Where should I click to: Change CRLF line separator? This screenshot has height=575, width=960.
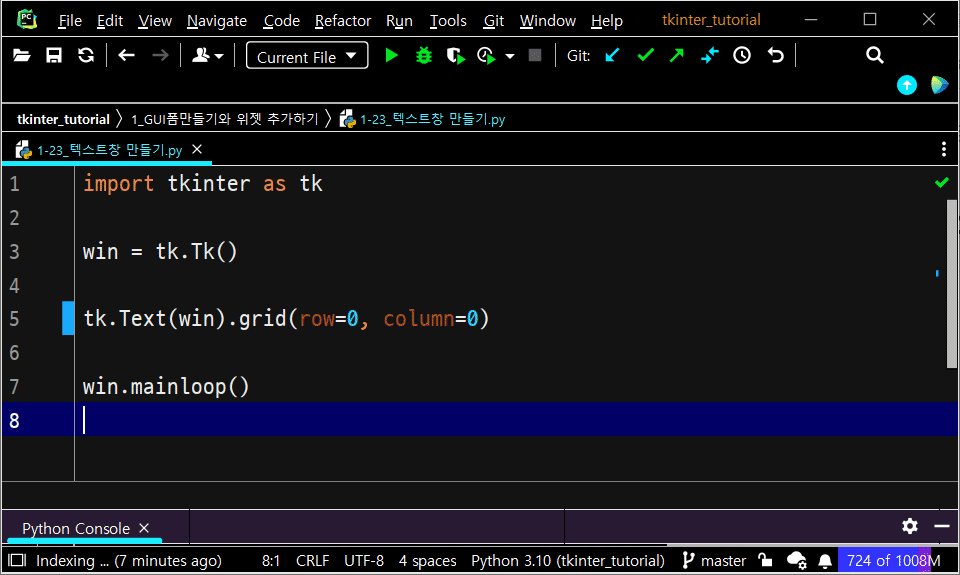[x=312, y=561]
